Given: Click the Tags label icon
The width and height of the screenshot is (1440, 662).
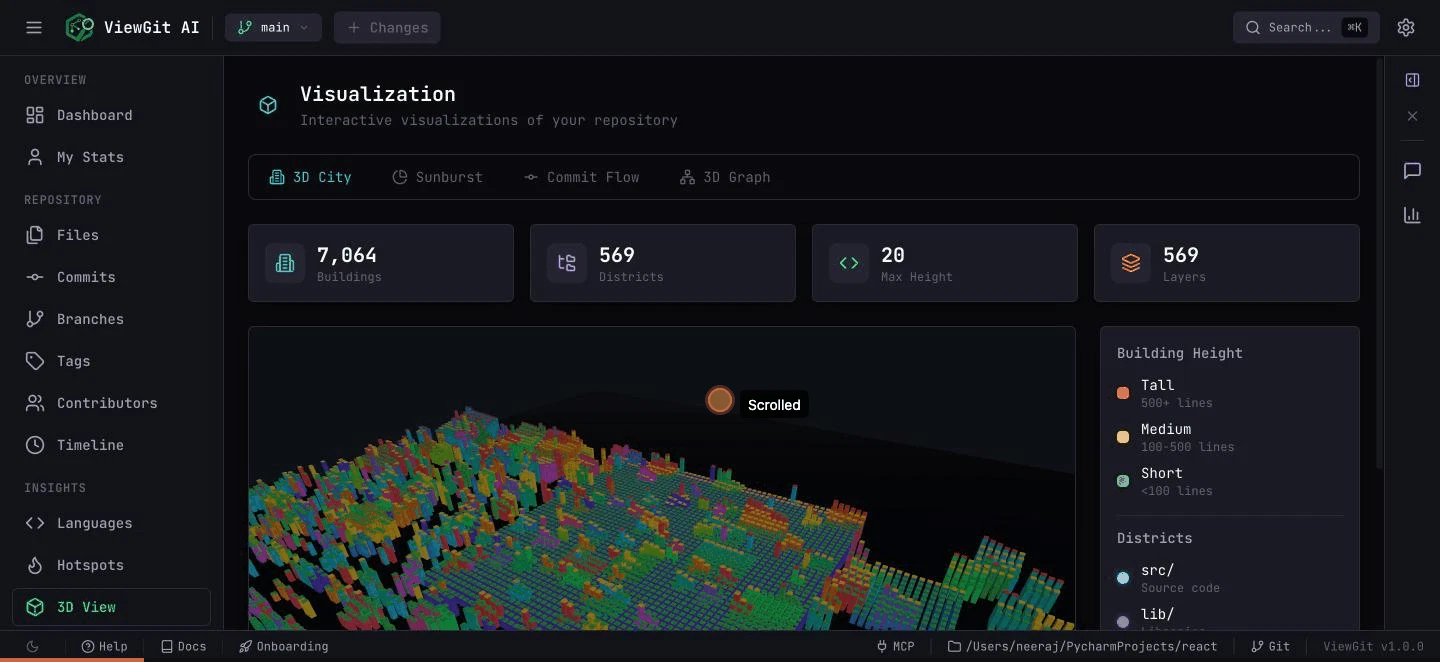Looking at the screenshot, I should pos(35,361).
